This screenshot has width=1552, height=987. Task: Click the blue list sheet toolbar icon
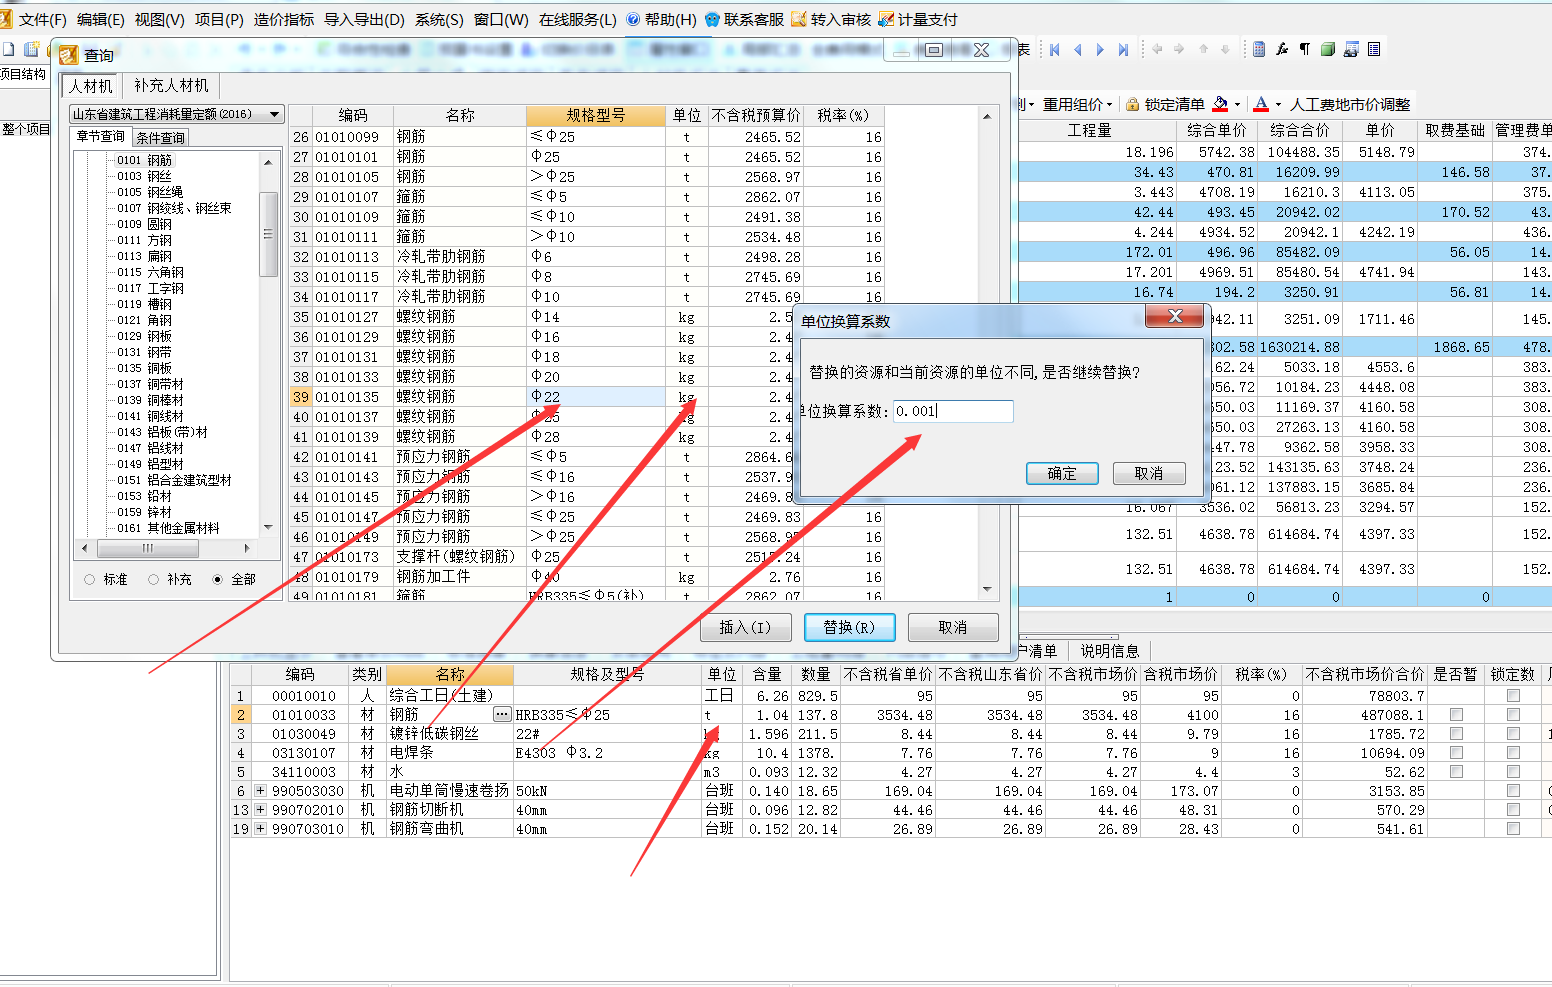coord(1374,49)
